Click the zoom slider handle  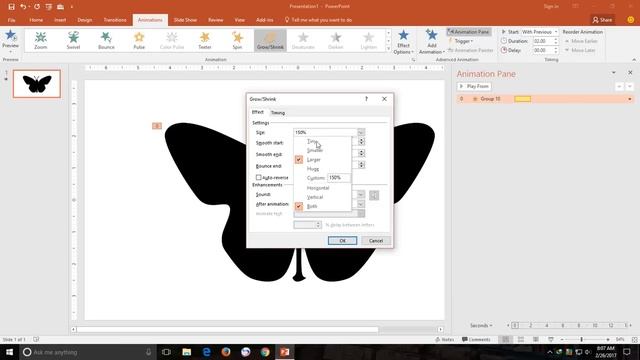tap(581, 339)
